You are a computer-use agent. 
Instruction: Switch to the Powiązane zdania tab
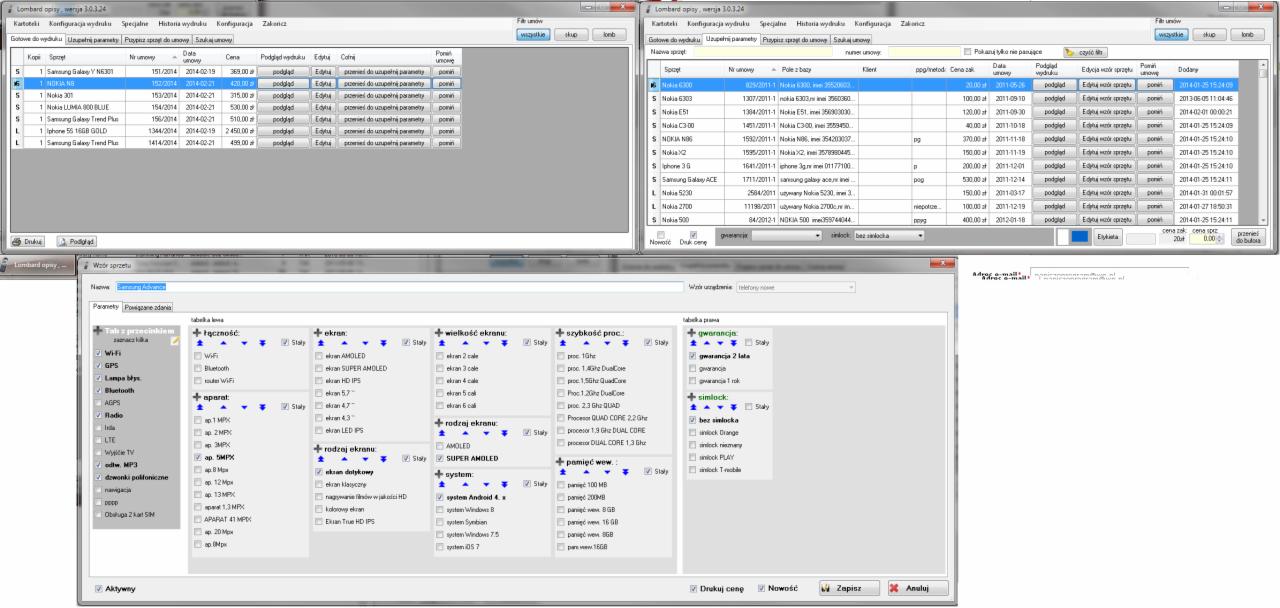(x=150, y=307)
